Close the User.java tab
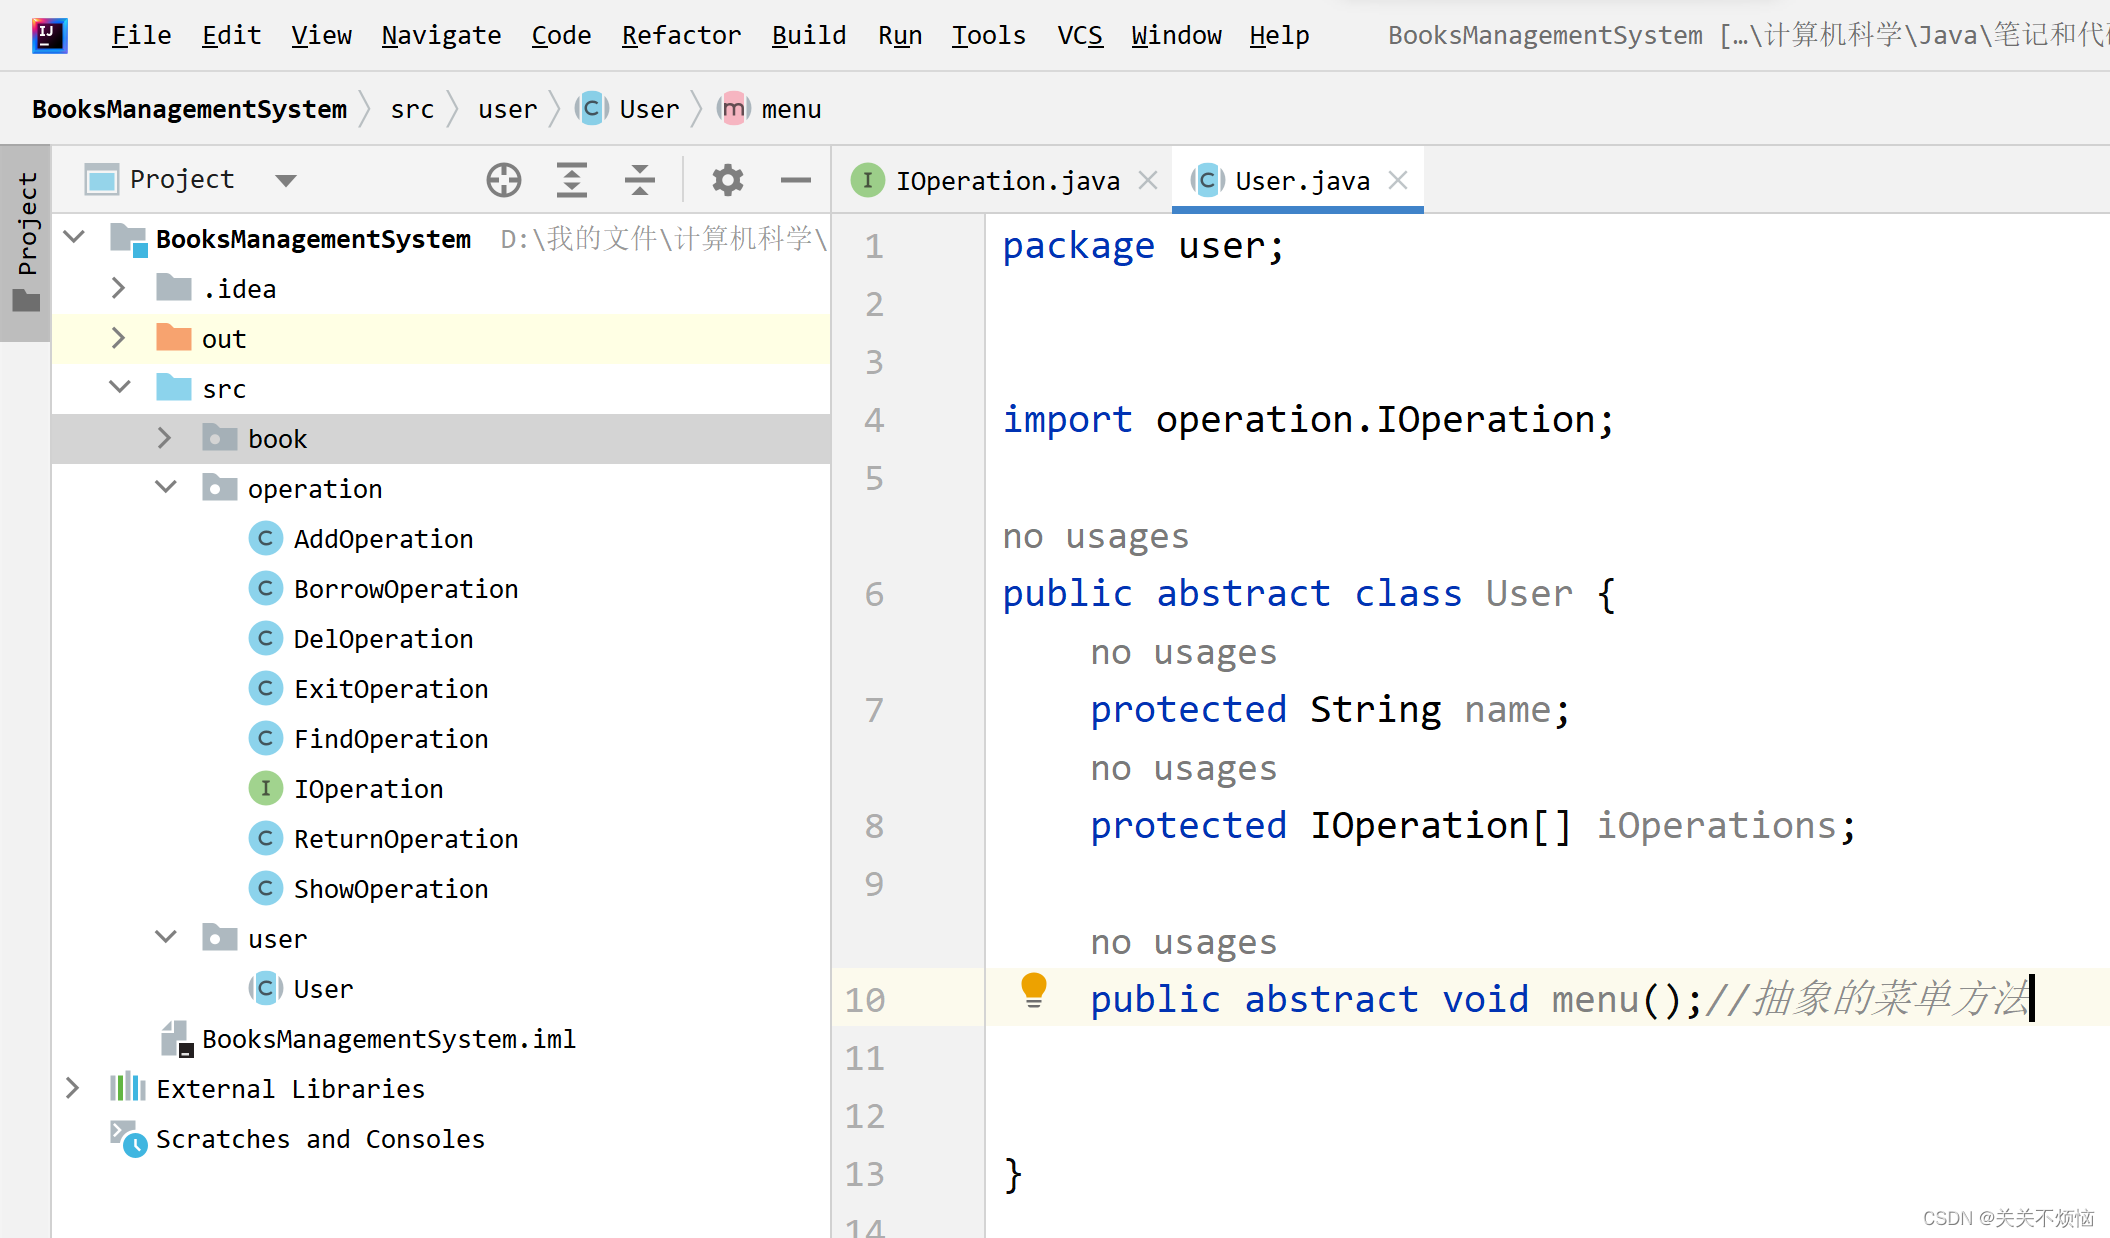Viewport: 2110px width, 1238px height. coord(1398,181)
